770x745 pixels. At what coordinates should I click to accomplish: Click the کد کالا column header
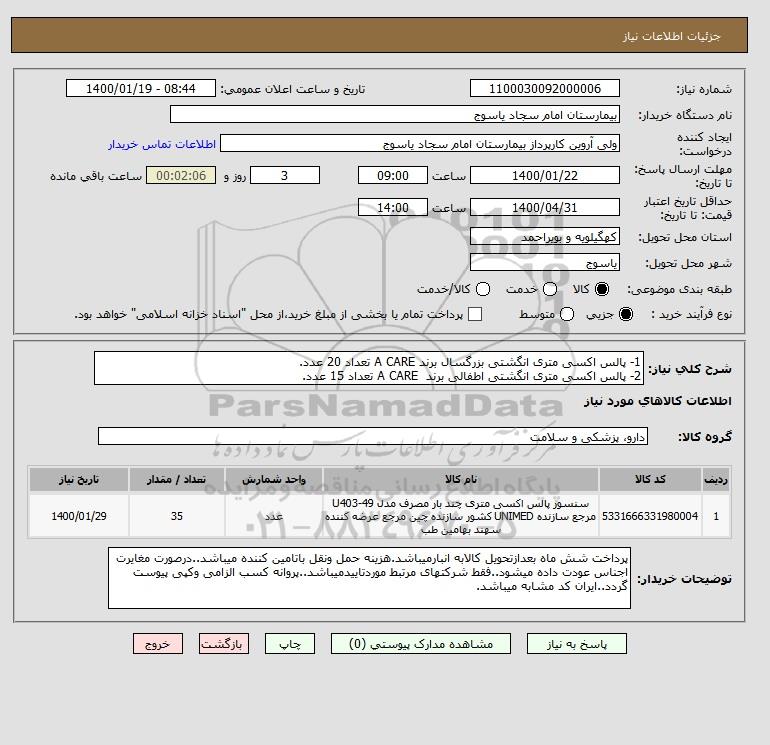coord(650,479)
